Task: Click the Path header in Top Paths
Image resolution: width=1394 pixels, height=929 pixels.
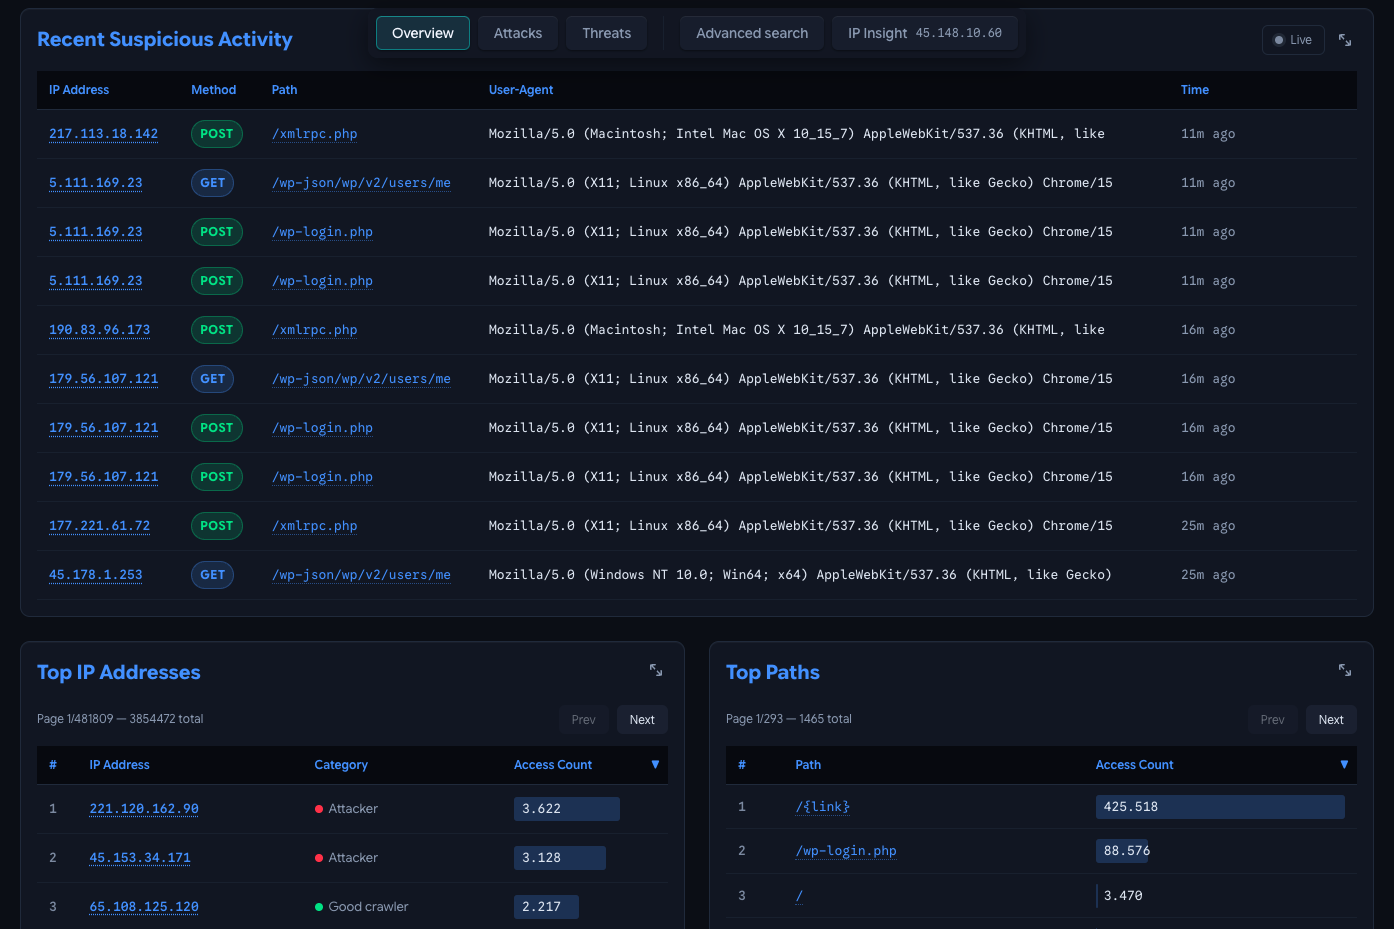Action: (x=808, y=765)
